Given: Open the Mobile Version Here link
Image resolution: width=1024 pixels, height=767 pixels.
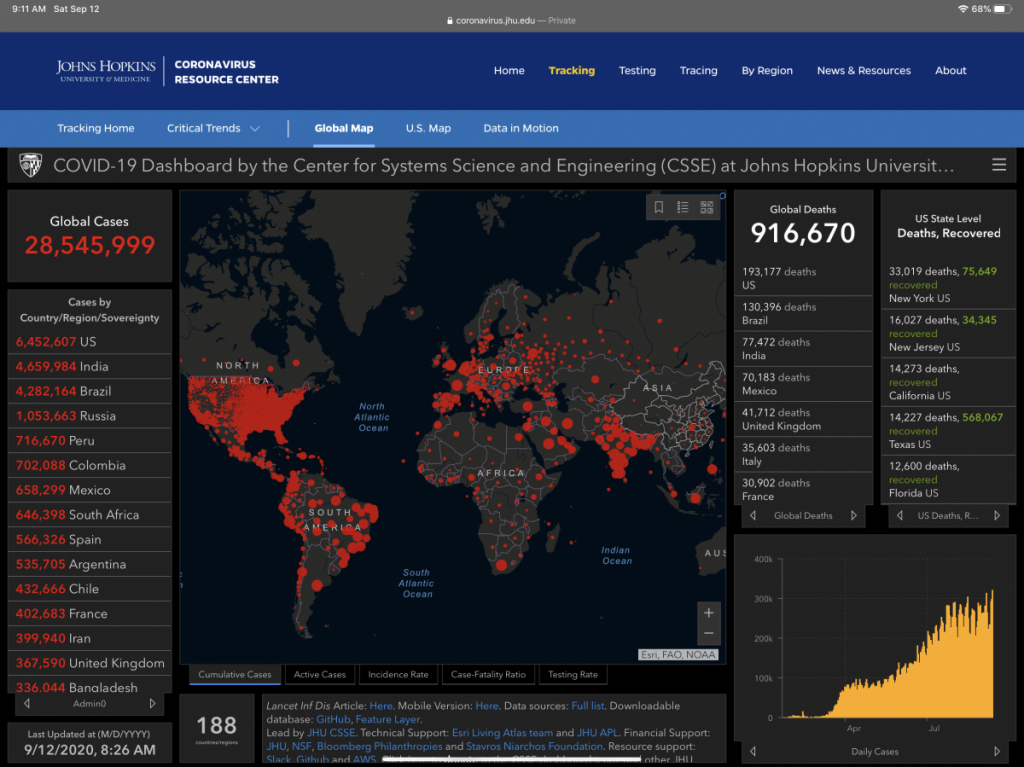Looking at the screenshot, I should (487, 706).
